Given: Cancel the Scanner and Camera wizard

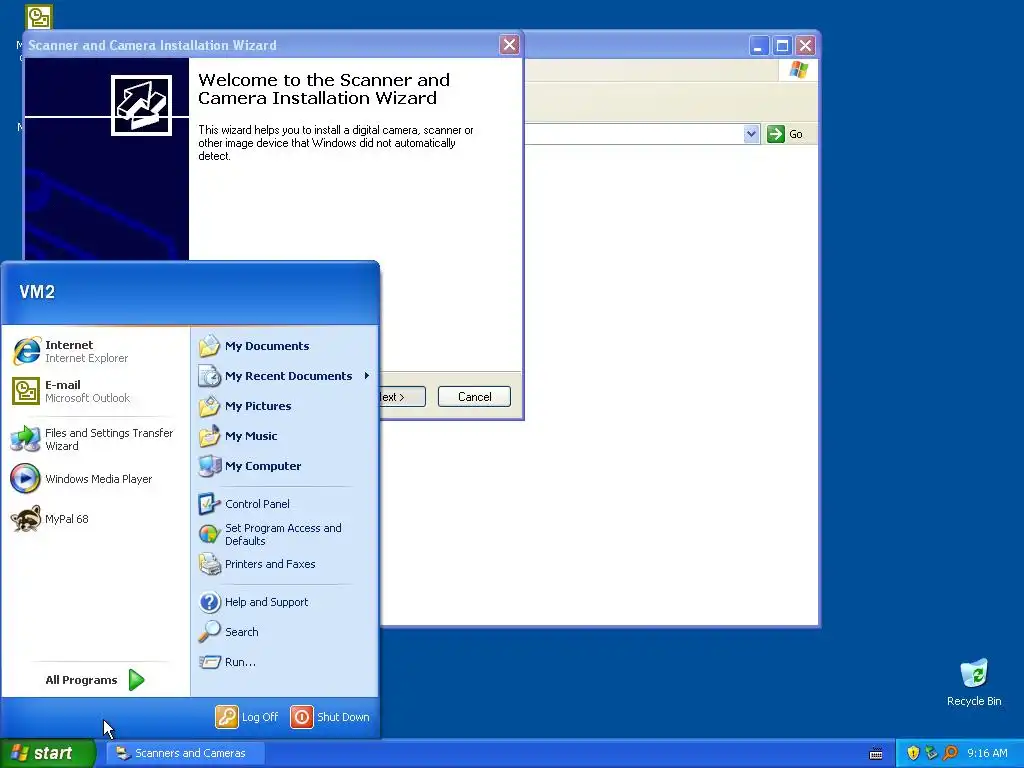Looking at the screenshot, I should [474, 396].
